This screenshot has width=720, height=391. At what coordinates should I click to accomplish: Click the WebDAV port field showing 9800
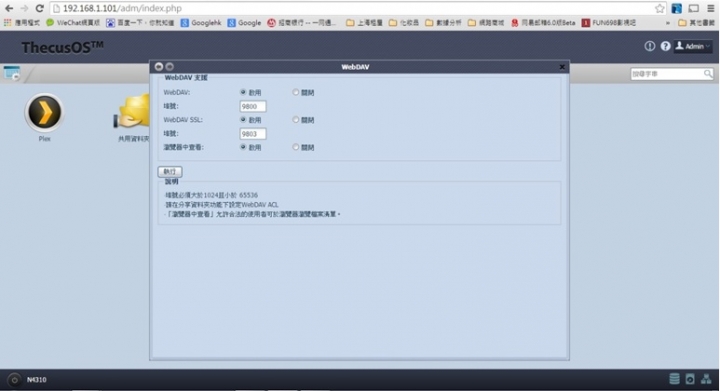(x=253, y=106)
